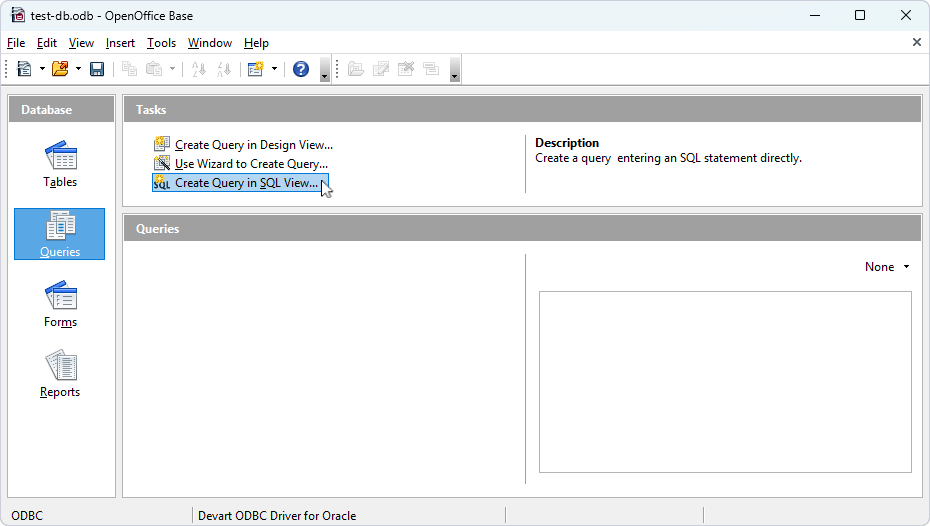Click the Database panel header

pyautogui.click(x=62, y=110)
